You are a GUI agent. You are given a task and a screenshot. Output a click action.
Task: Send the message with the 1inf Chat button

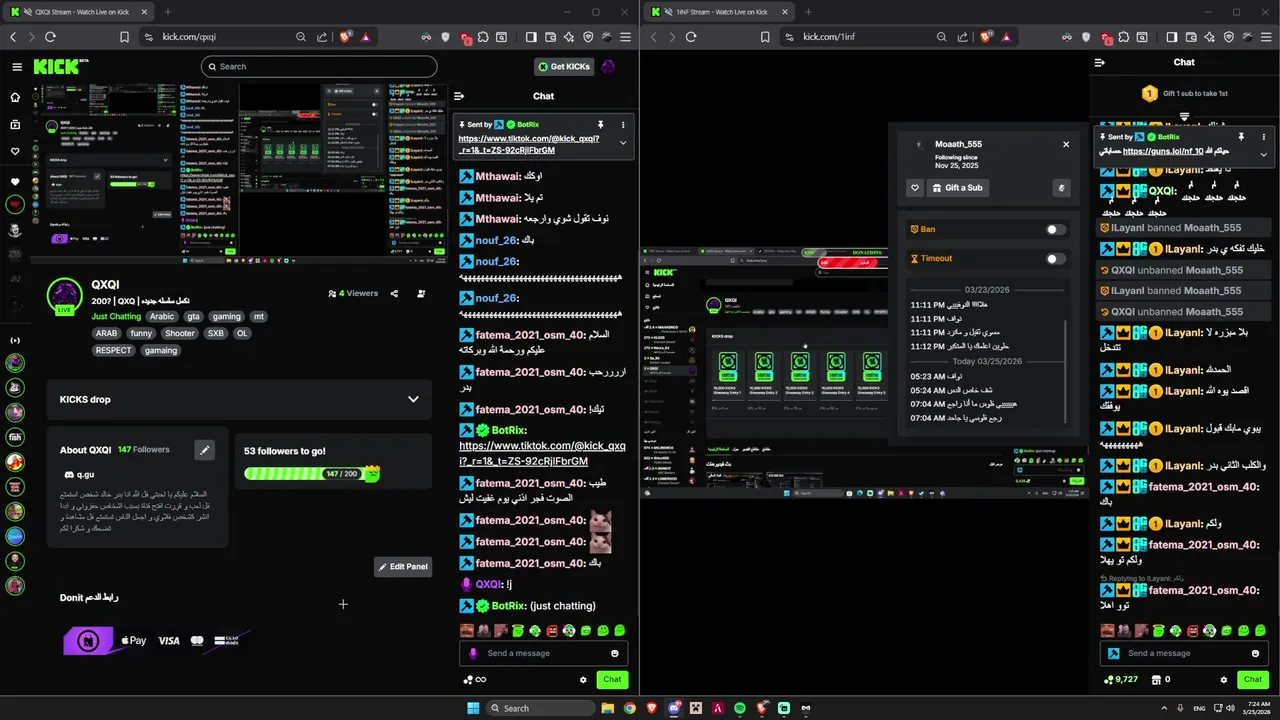tap(1252, 680)
